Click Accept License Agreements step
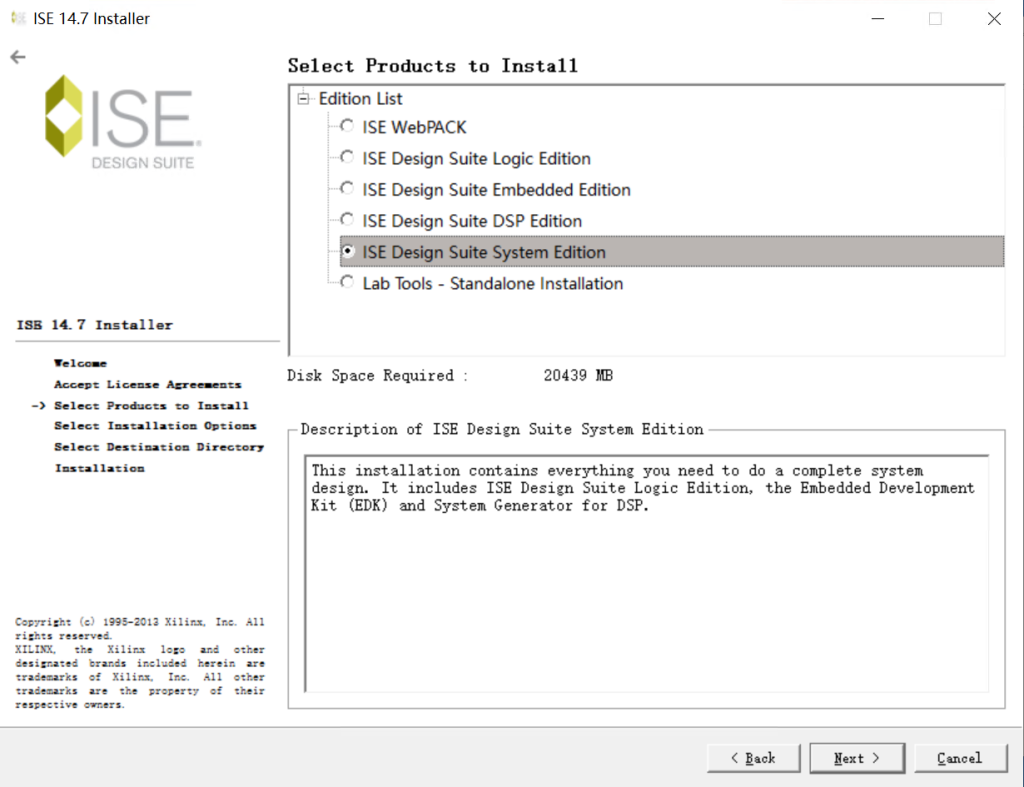The width and height of the screenshot is (1024, 787). 147,384
